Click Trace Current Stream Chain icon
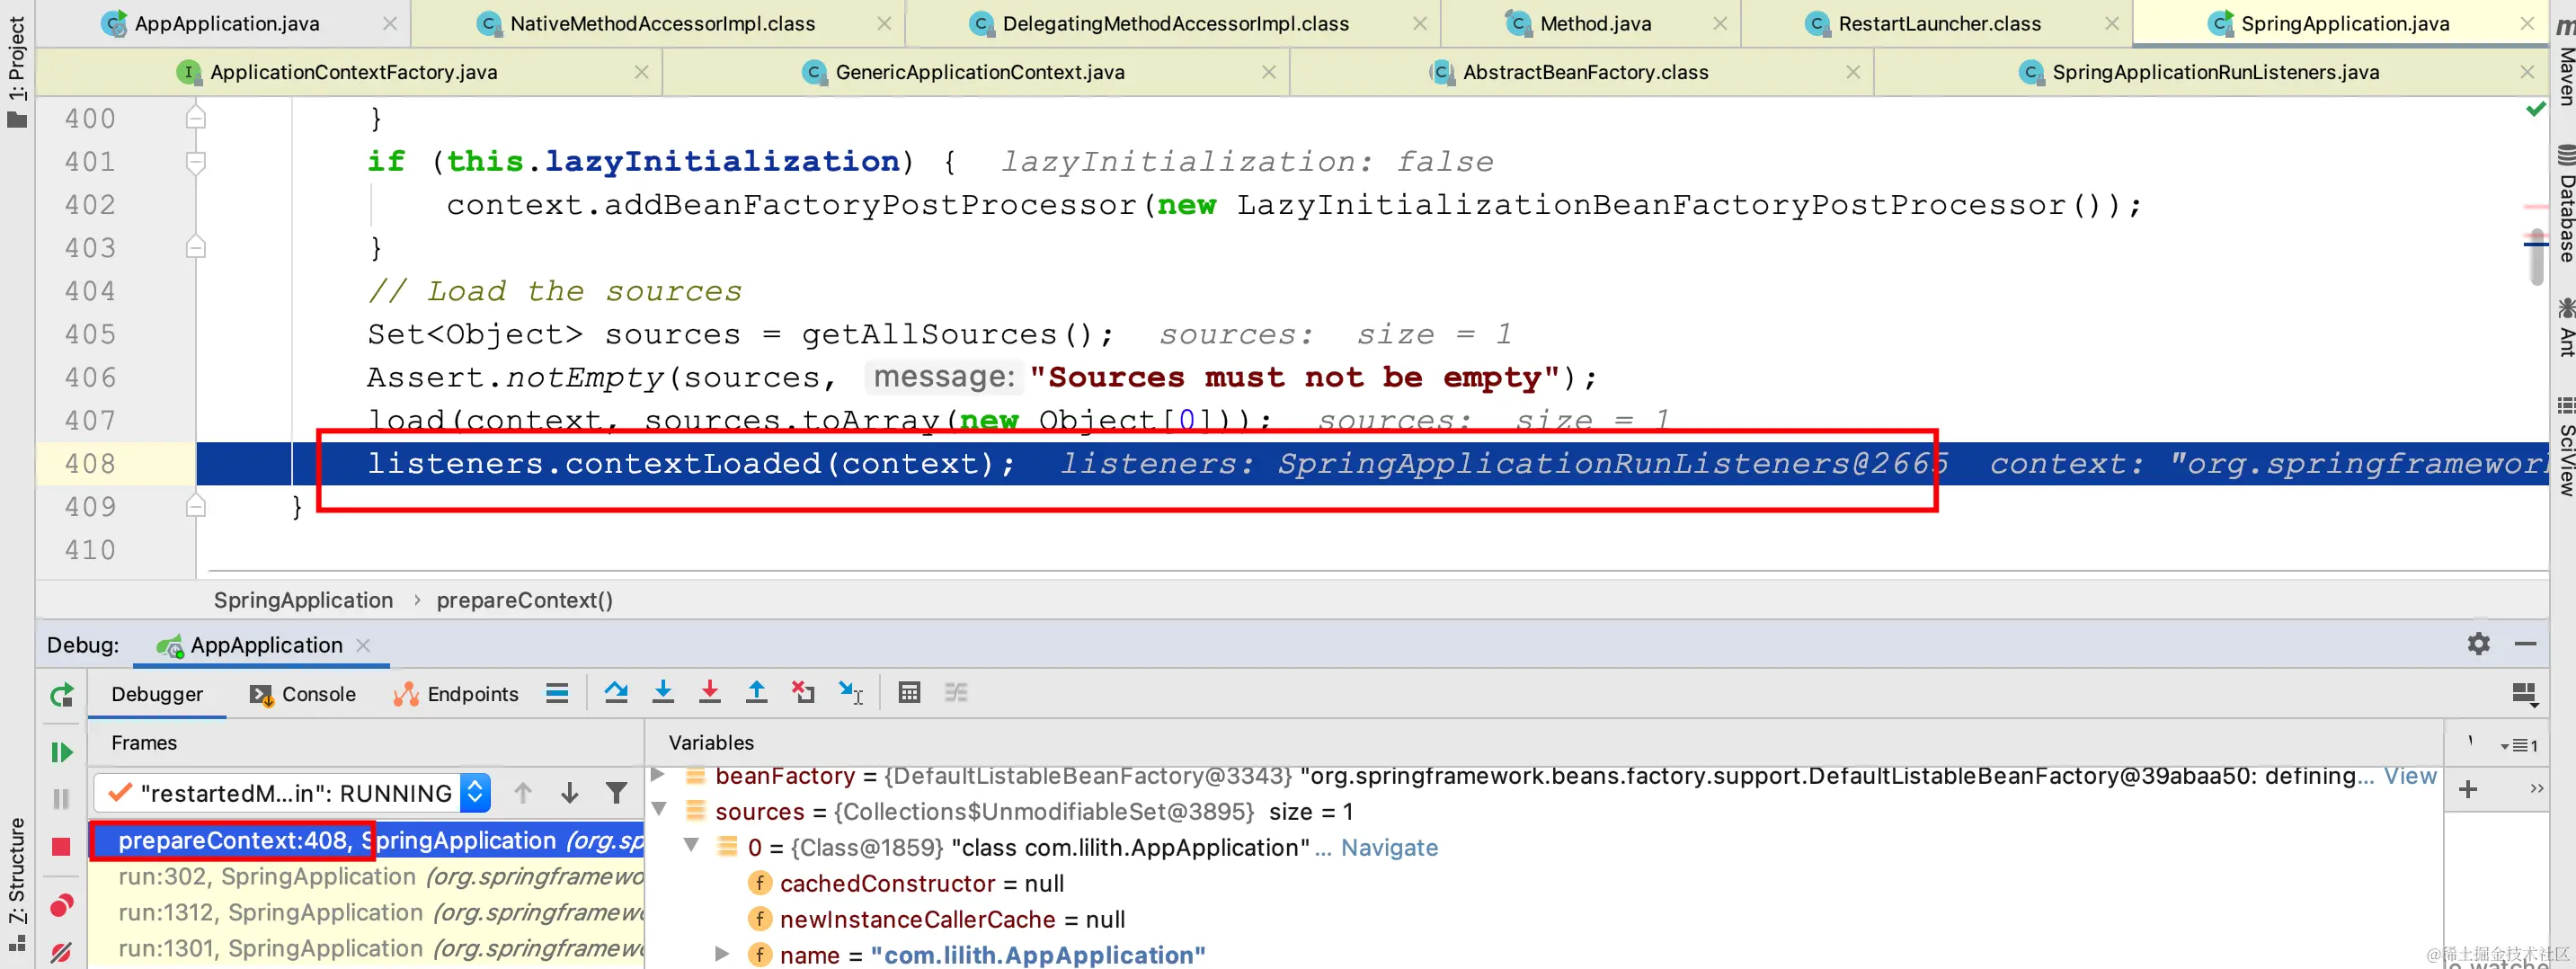The image size is (2576, 969). click(x=956, y=692)
